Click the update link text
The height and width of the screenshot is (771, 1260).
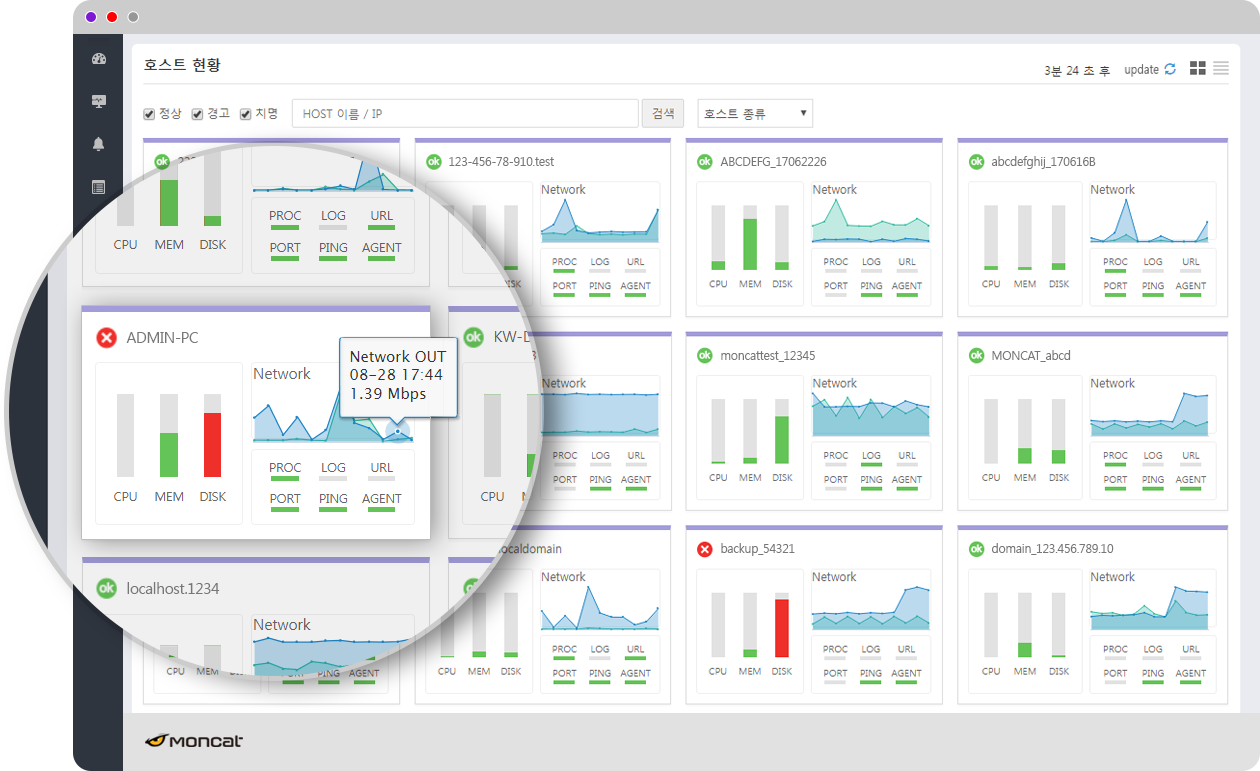click(x=1141, y=70)
